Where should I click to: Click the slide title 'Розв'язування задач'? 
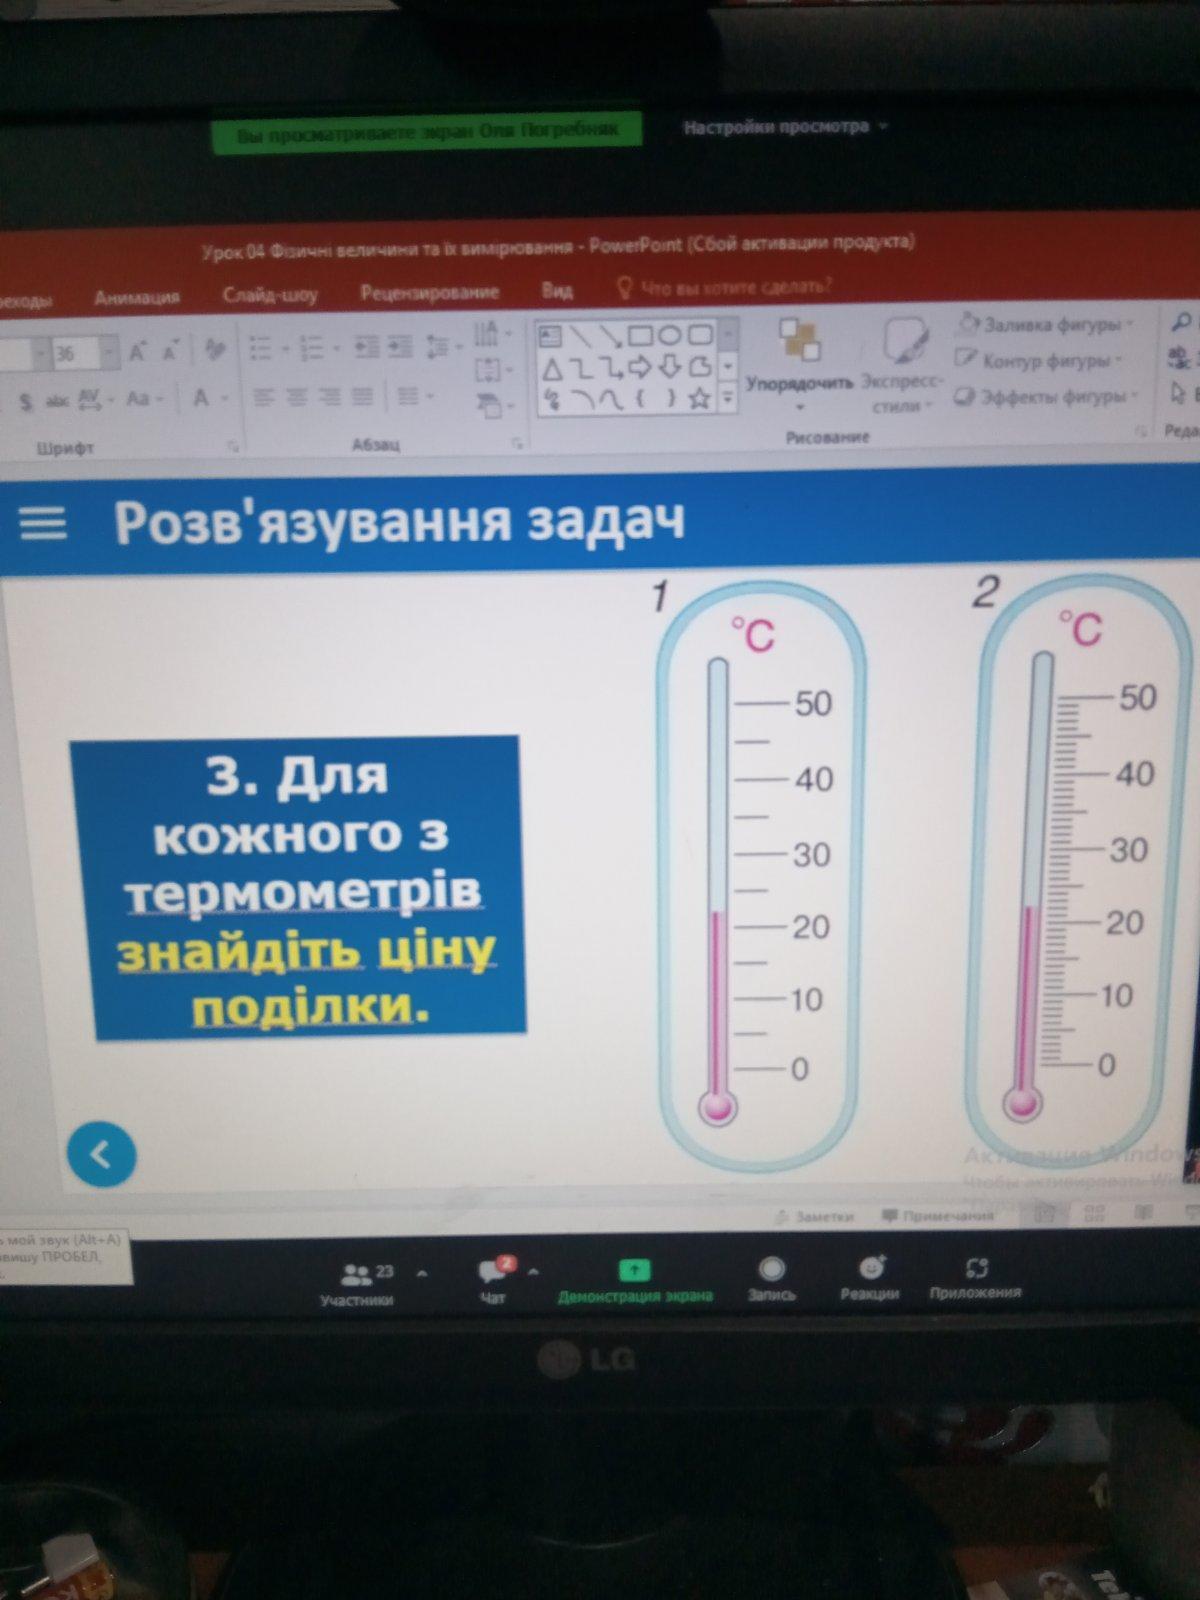[399, 522]
